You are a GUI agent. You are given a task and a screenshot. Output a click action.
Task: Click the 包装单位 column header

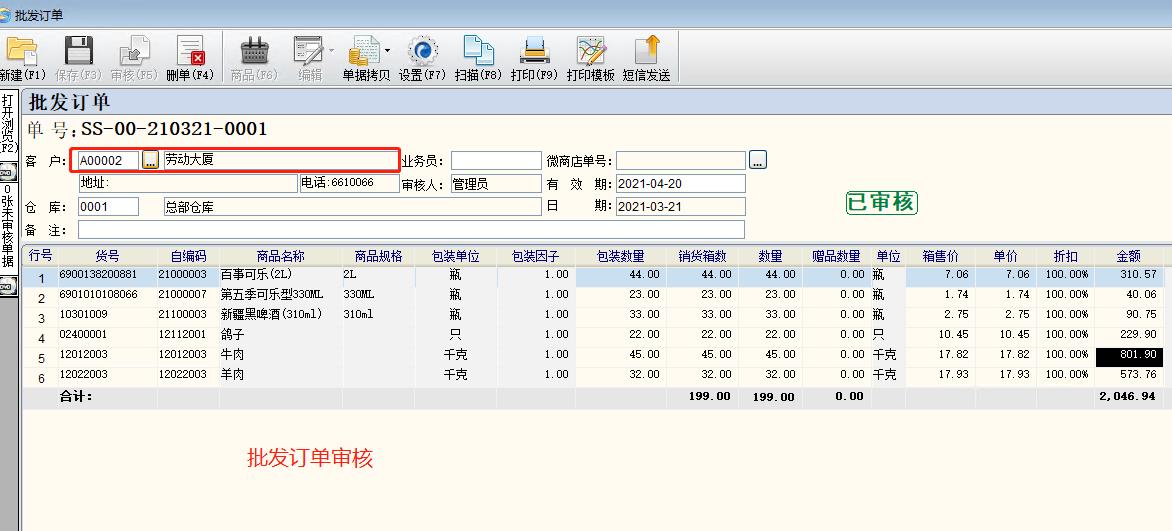[x=455, y=256]
